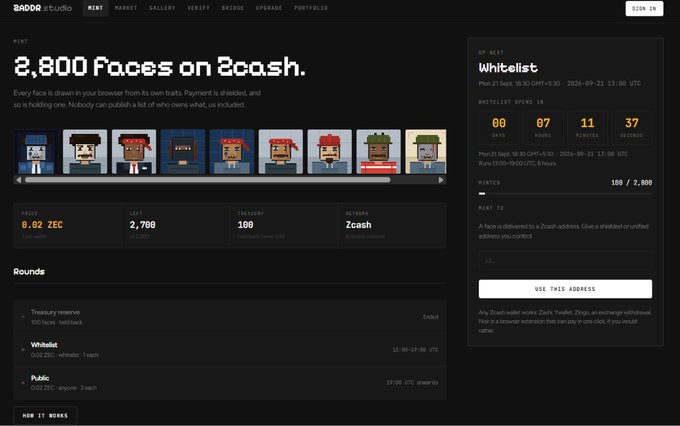Click the Zcash address input field

(565, 261)
